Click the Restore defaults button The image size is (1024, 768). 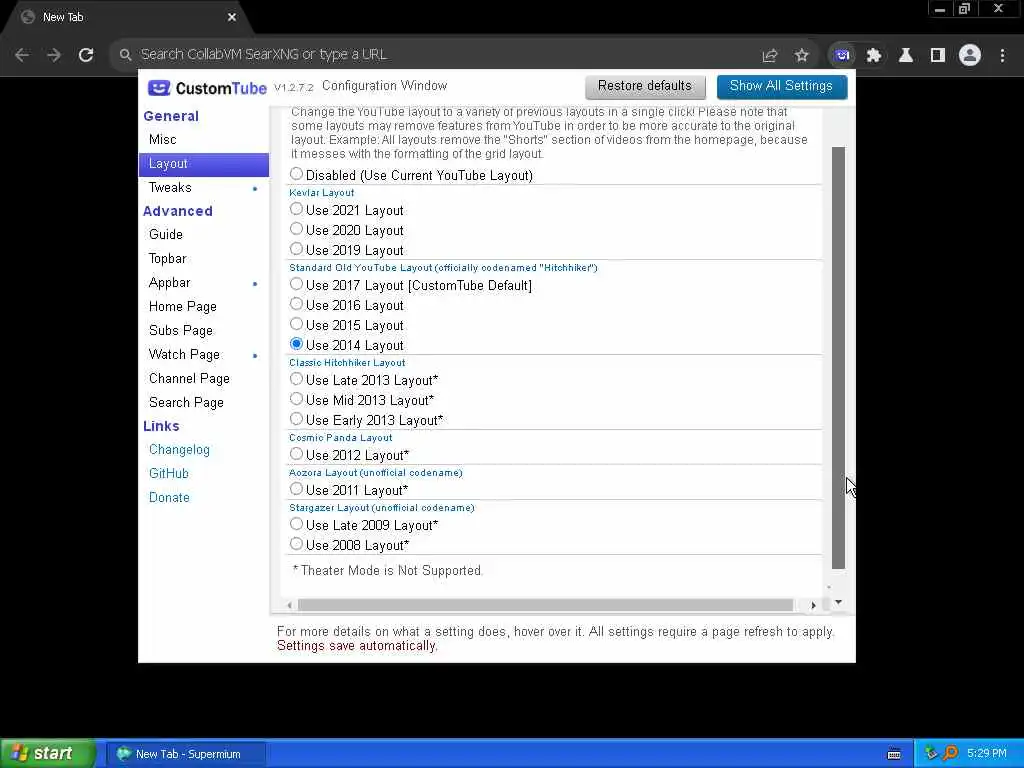[x=645, y=86]
